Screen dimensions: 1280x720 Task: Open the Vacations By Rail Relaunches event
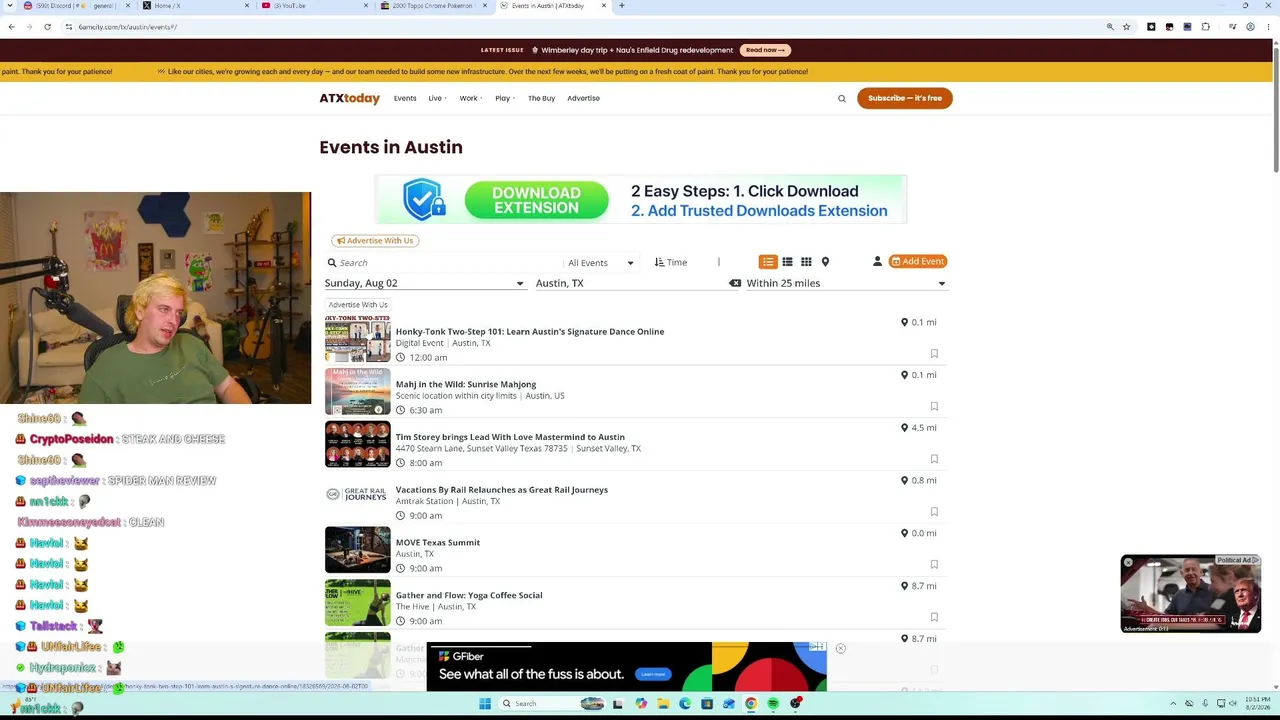[x=502, y=490]
